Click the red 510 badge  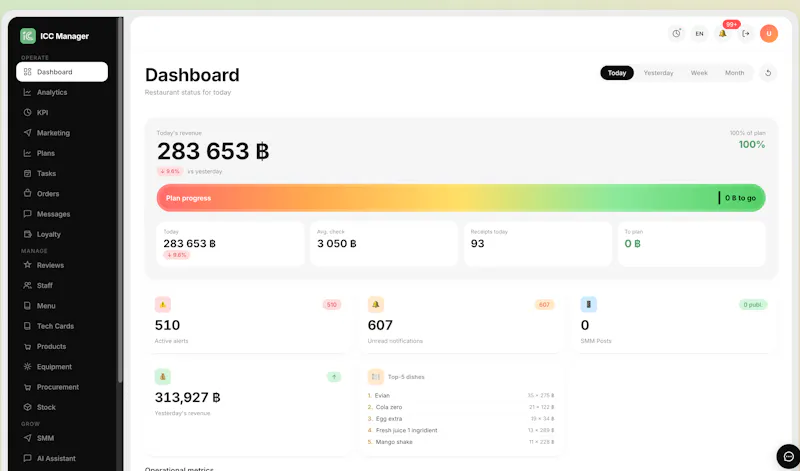point(332,305)
